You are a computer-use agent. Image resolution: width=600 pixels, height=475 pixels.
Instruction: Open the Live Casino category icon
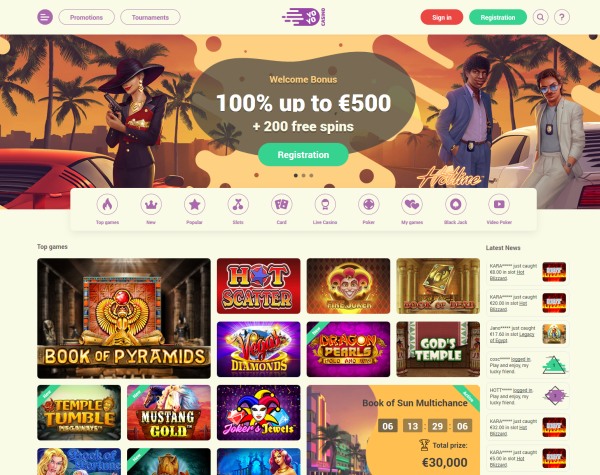pos(325,204)
